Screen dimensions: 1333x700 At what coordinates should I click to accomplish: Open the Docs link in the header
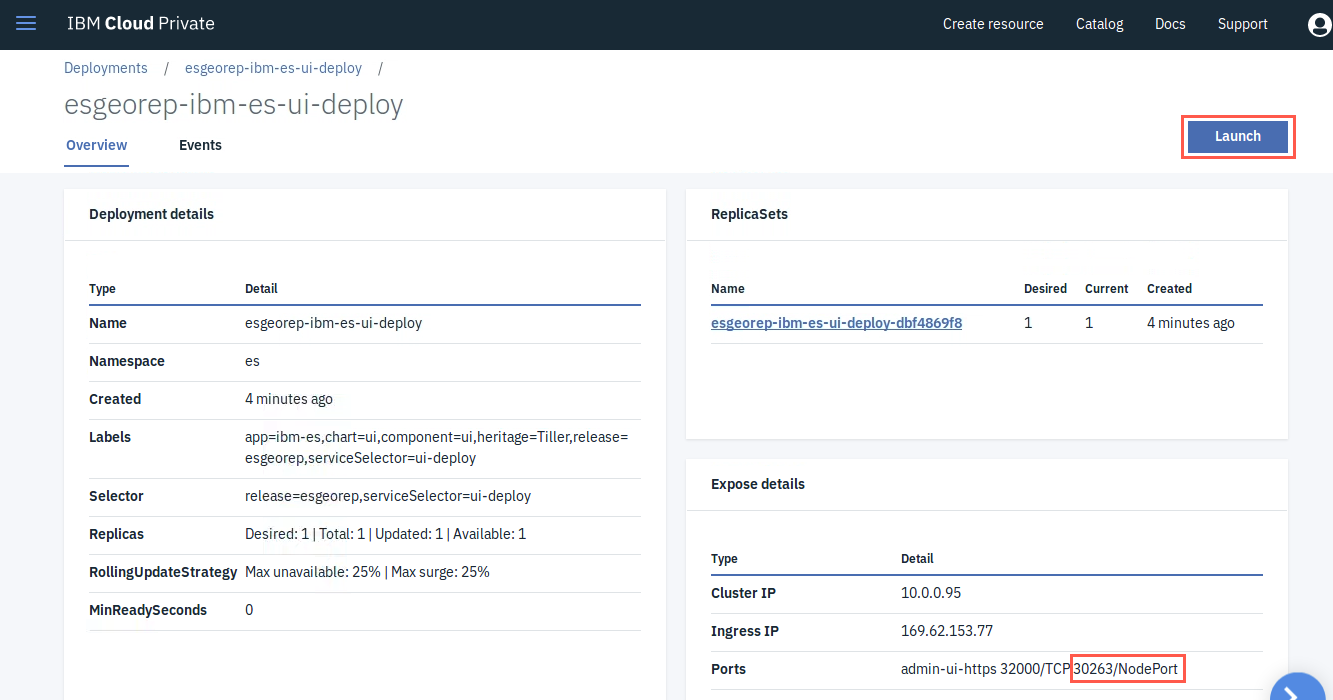tap(1170, 24)
